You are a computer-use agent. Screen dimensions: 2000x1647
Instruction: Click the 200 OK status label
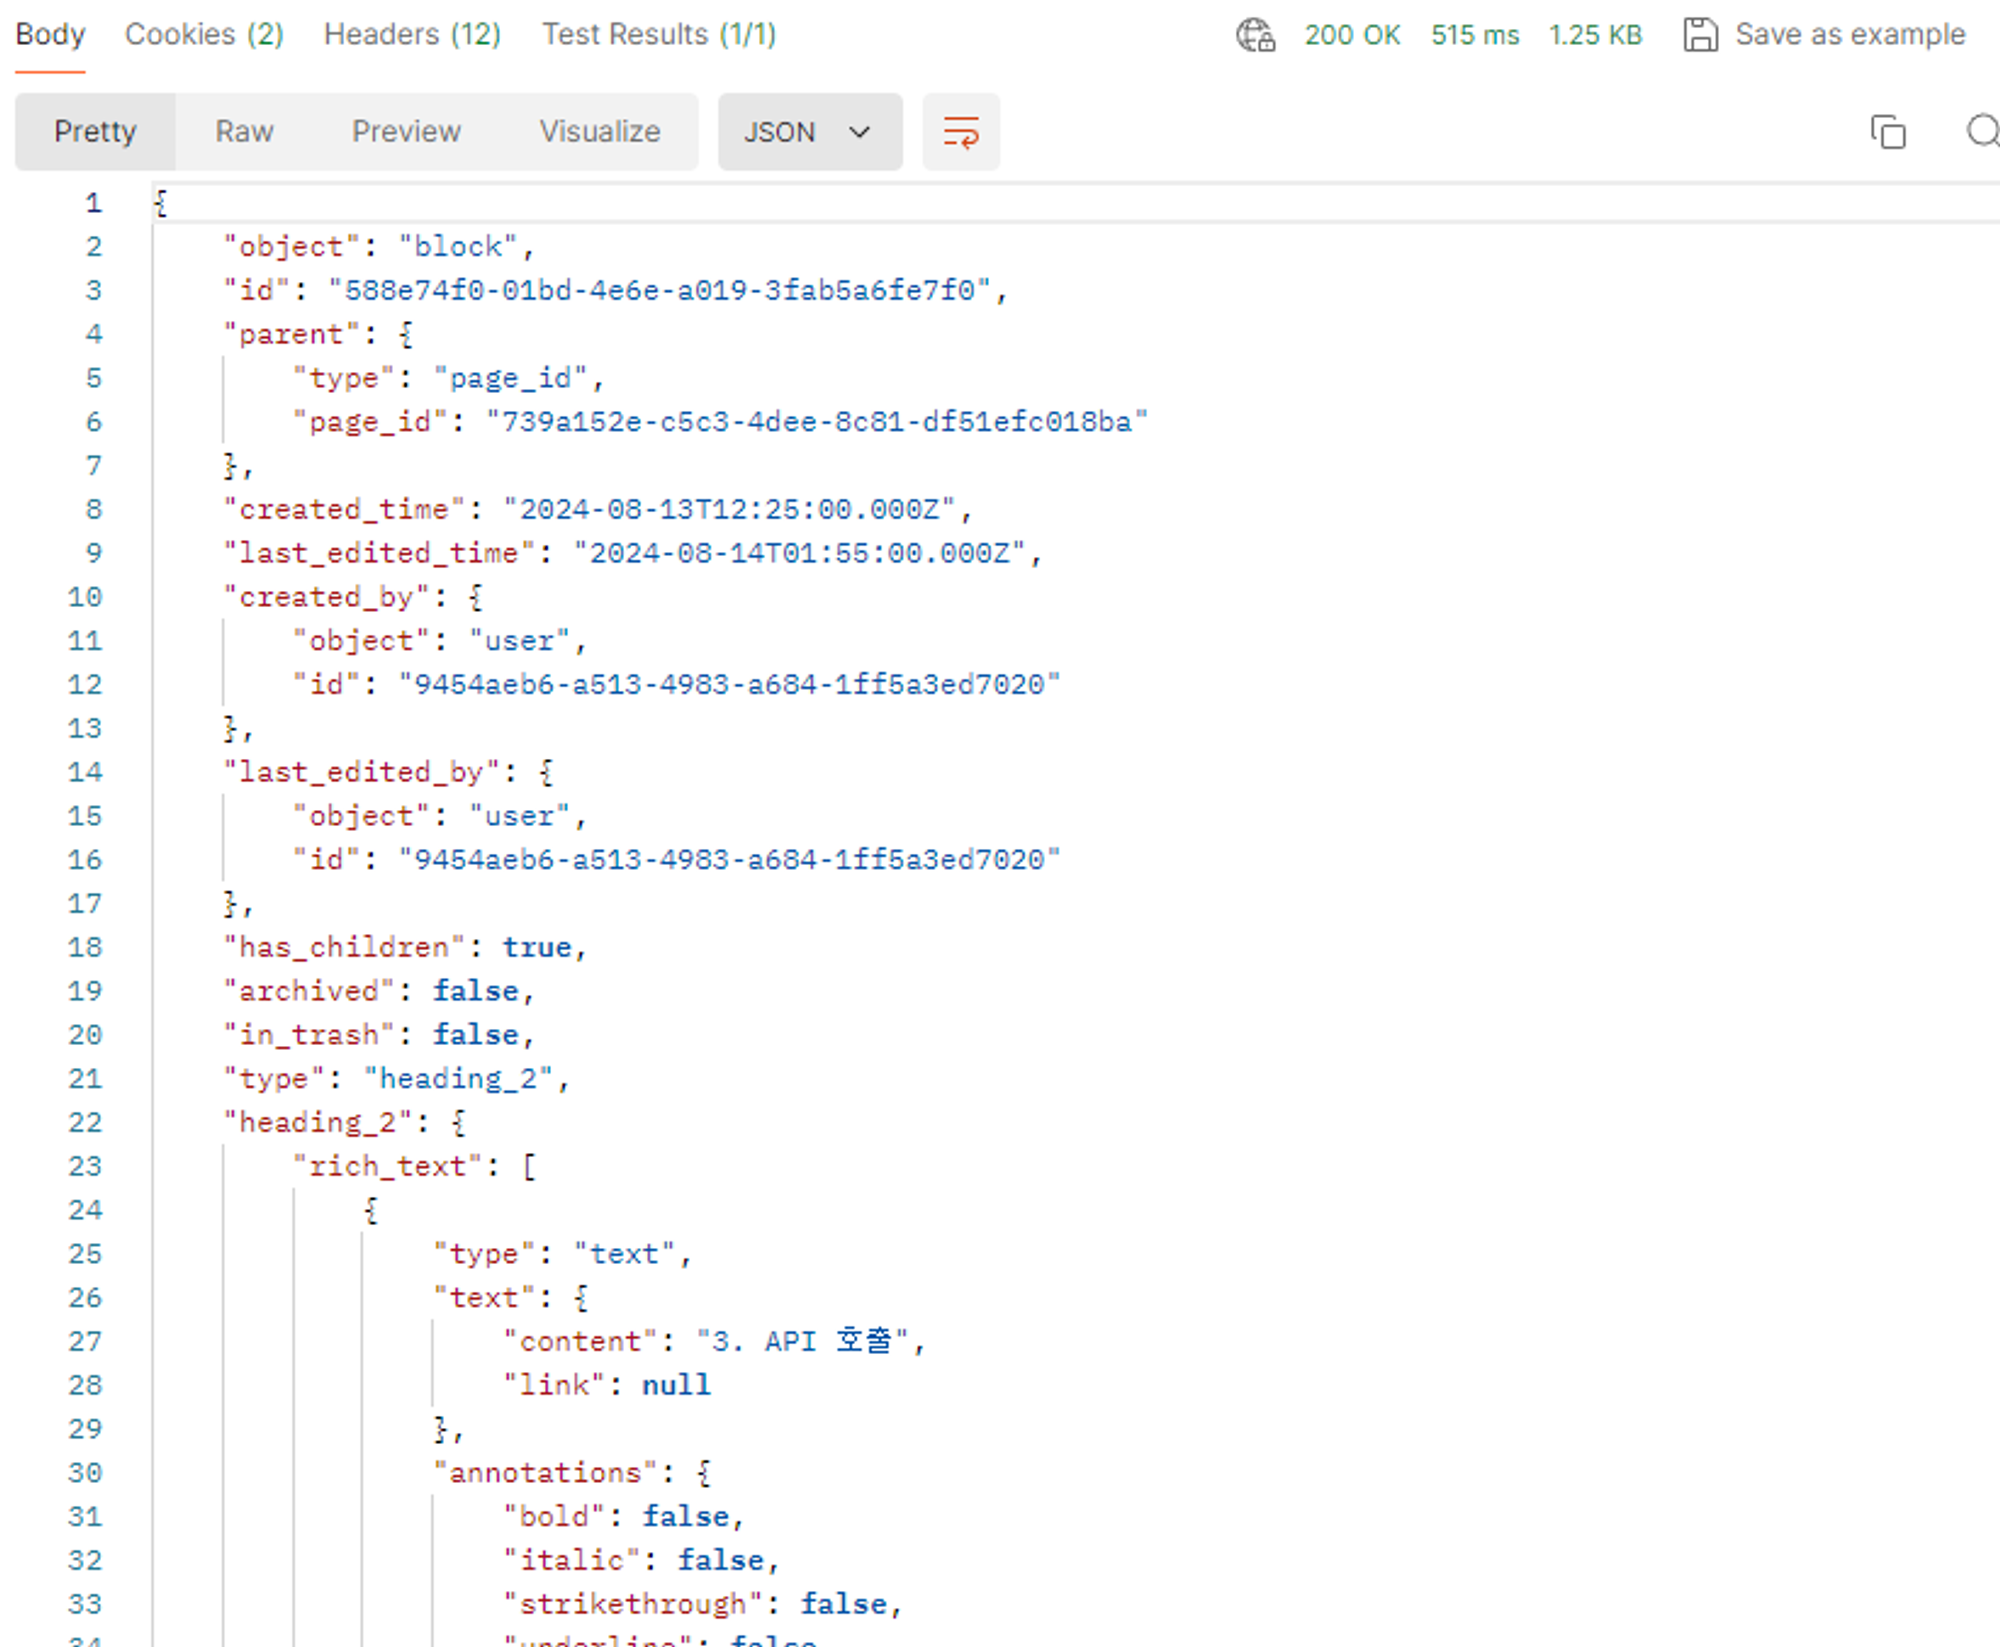click(1352, 35)
